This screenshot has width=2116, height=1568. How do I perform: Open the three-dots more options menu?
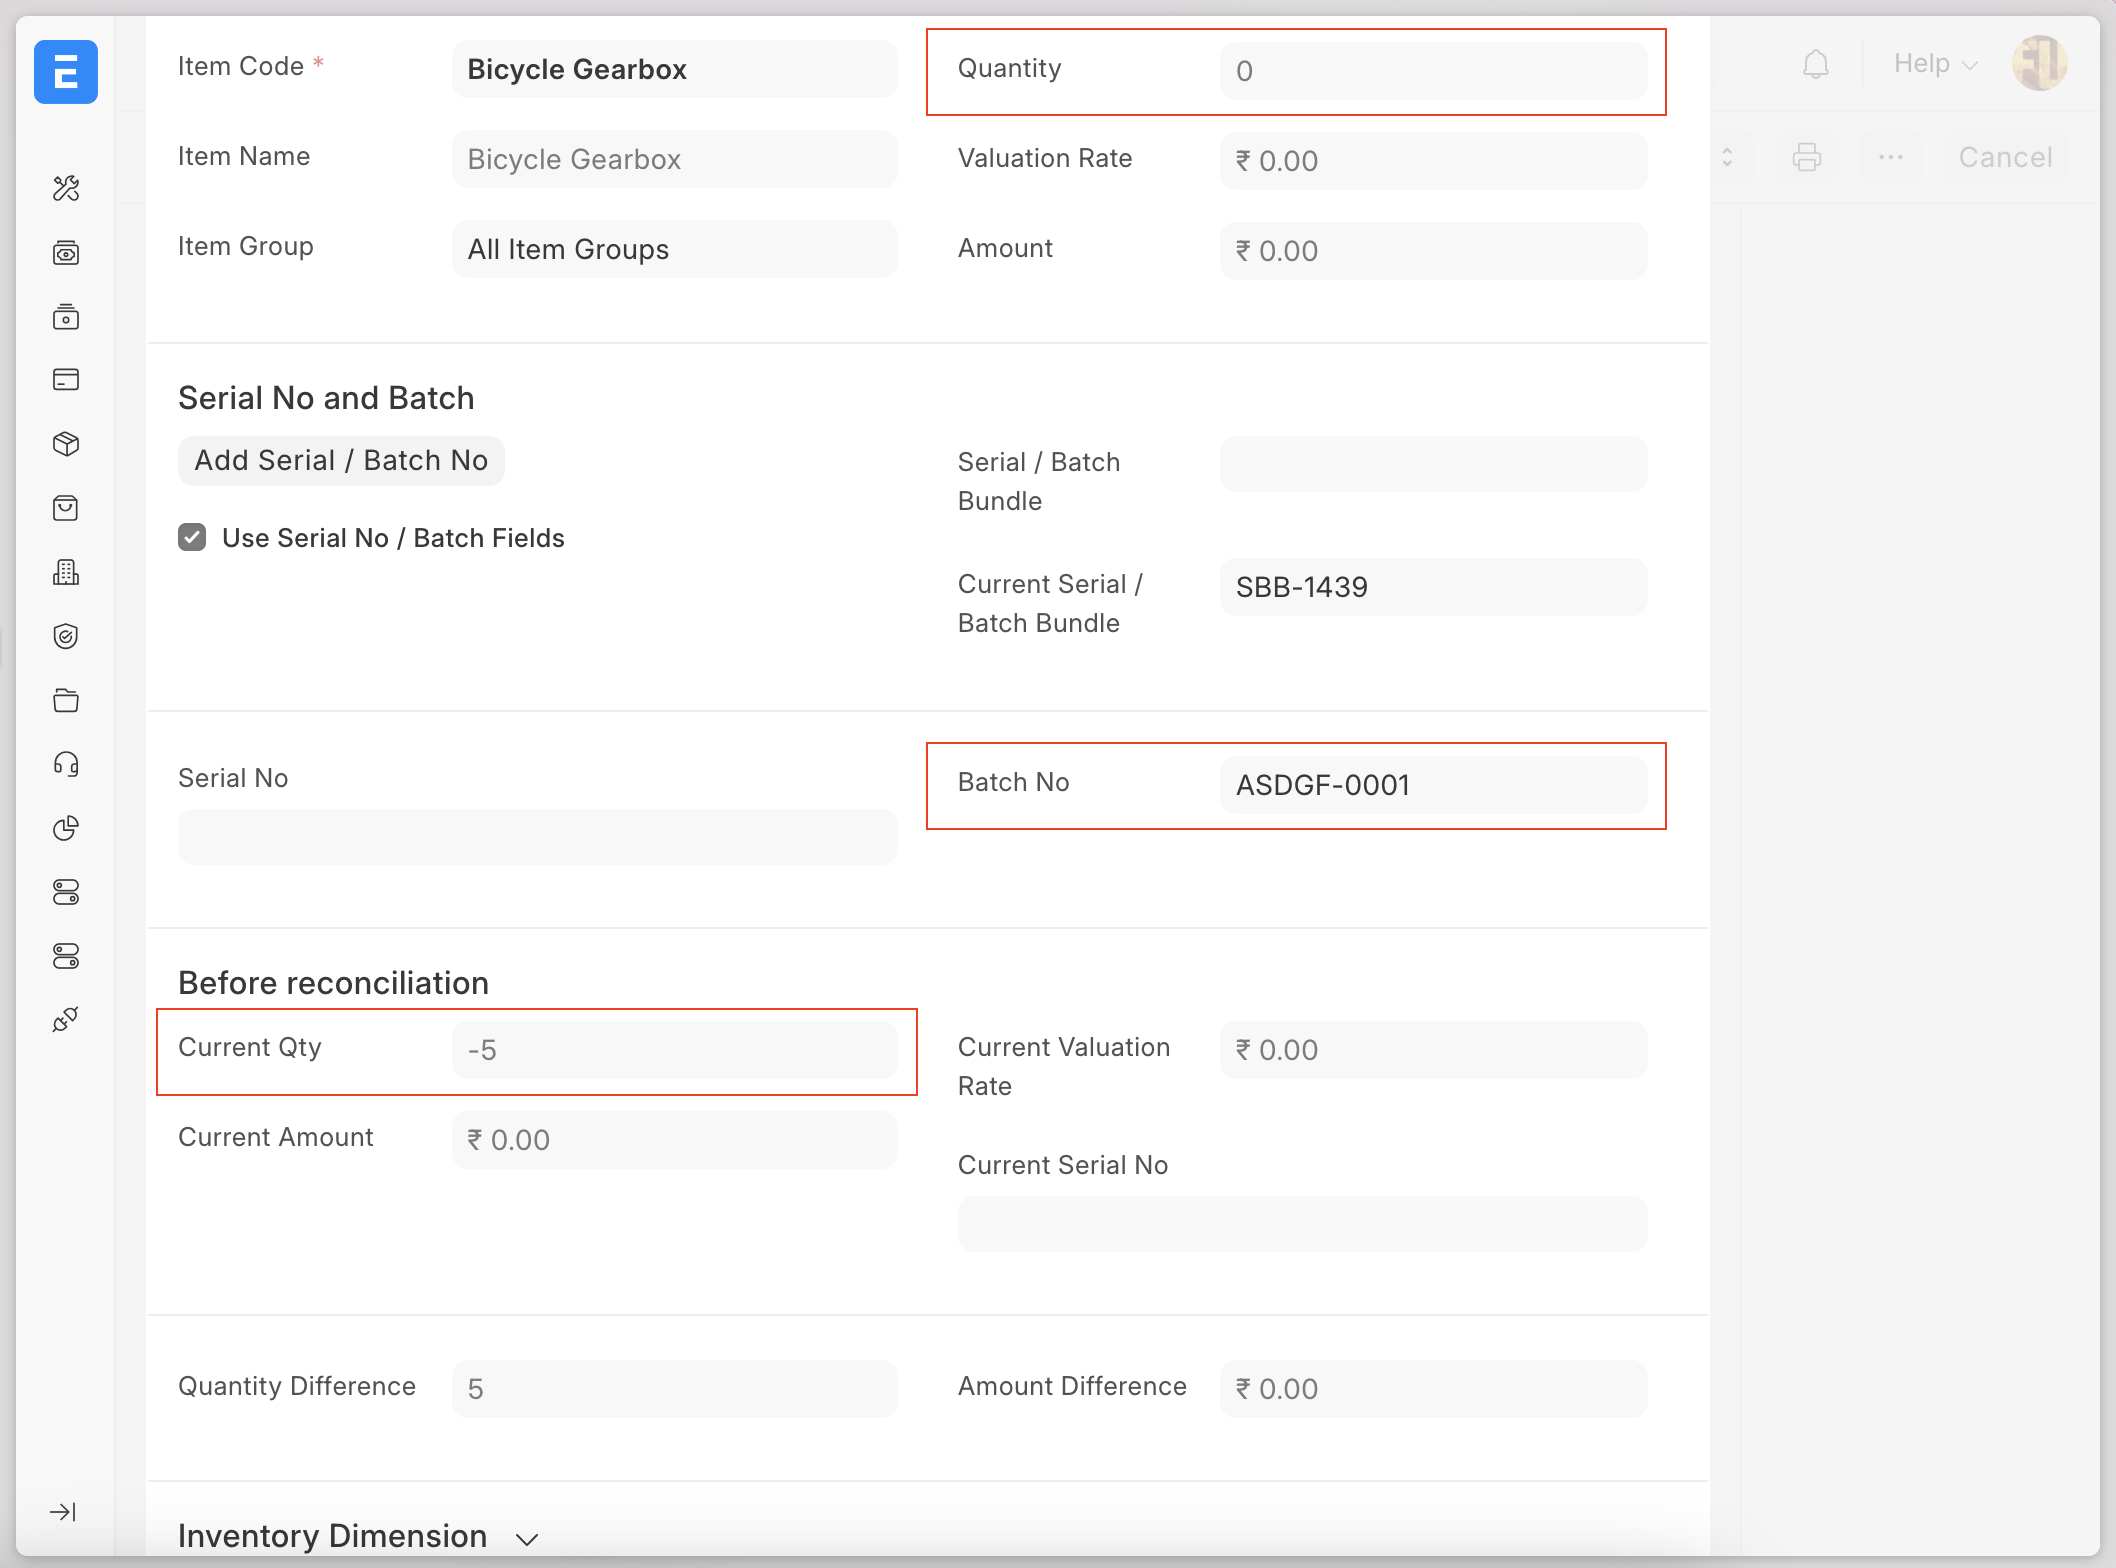pos(1890,157)
